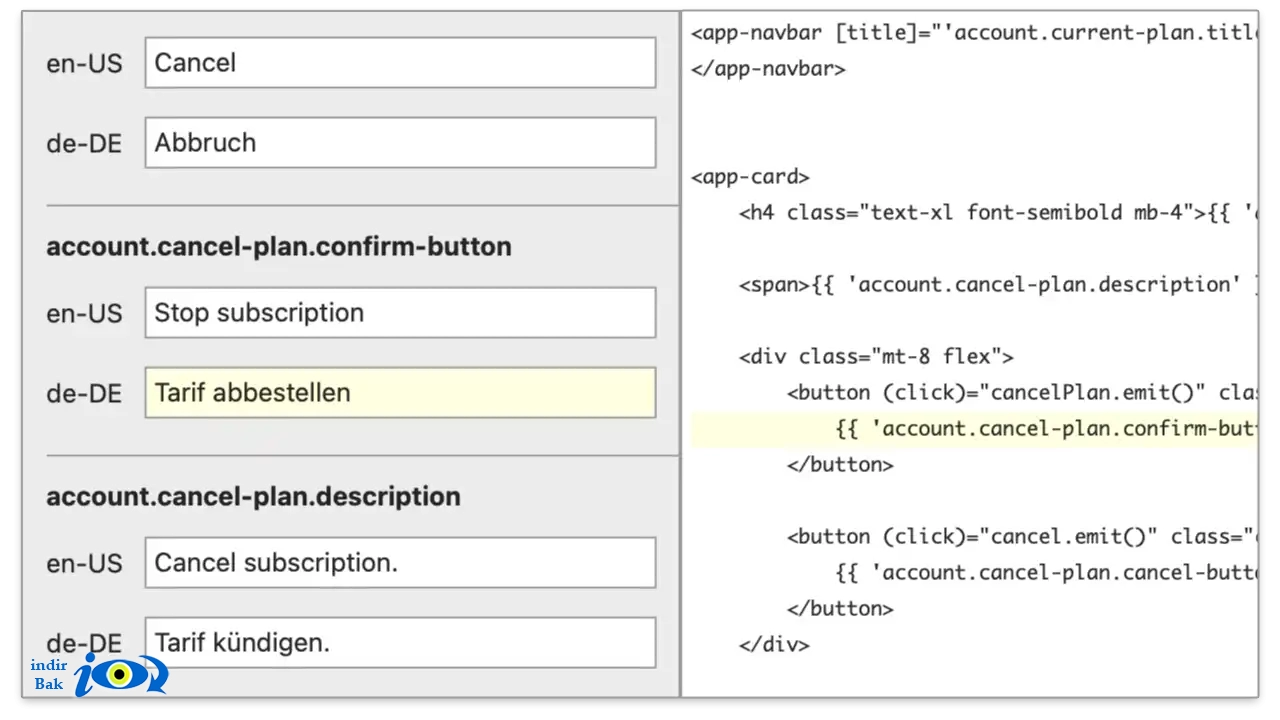Select the de-DE field containing Abbruch
The width and height of the screenshot is (1280, 720).
click(x=400, y=143)
